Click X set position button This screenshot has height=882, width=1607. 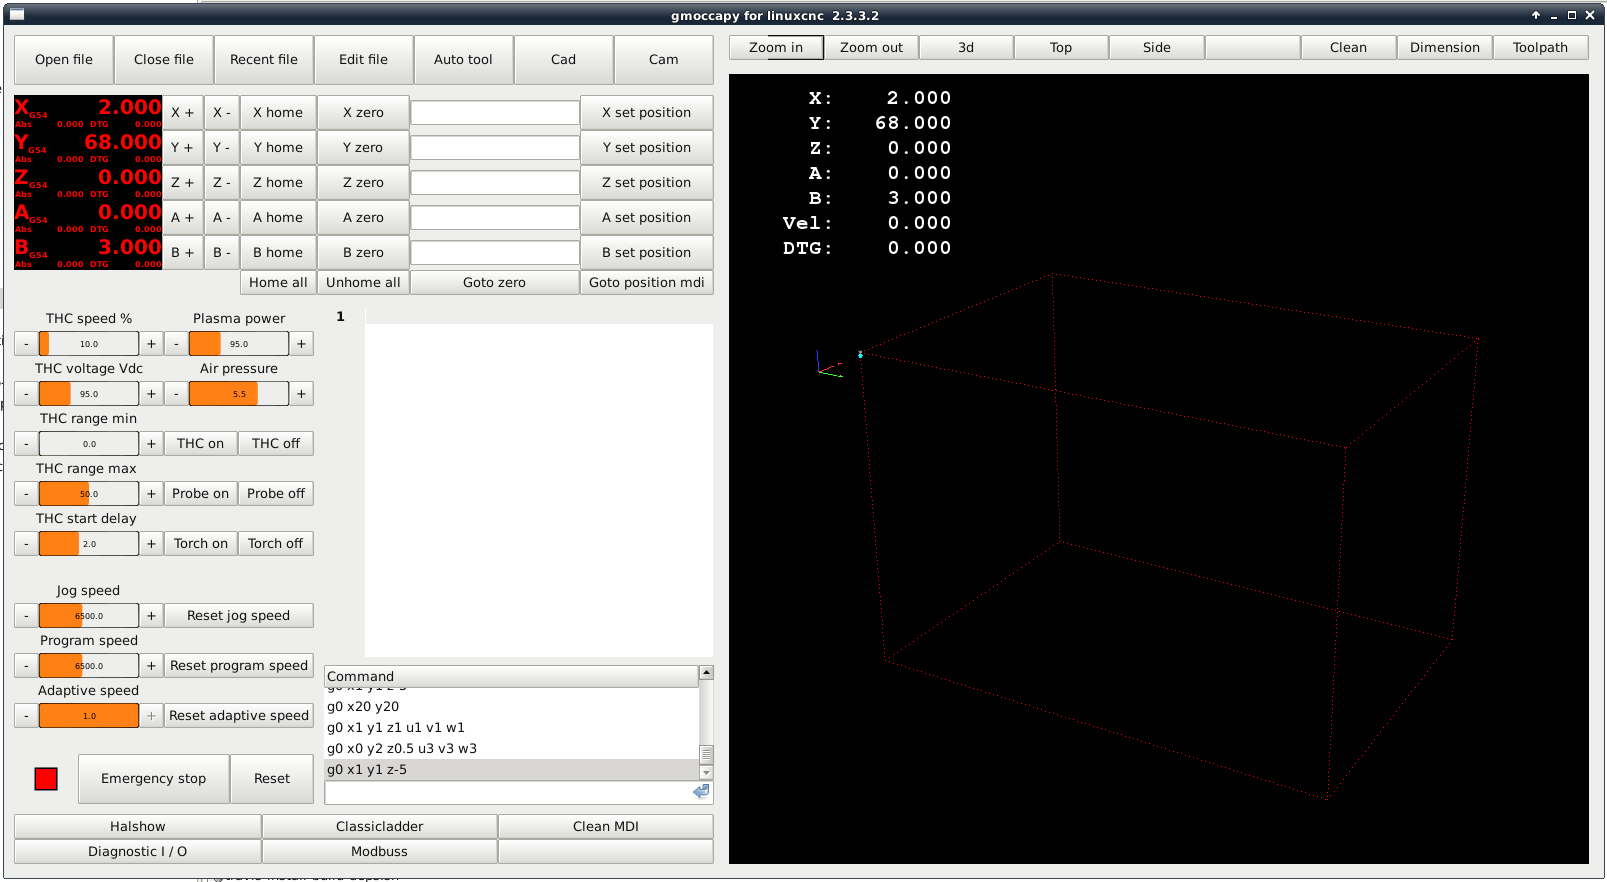pos(647,113)
